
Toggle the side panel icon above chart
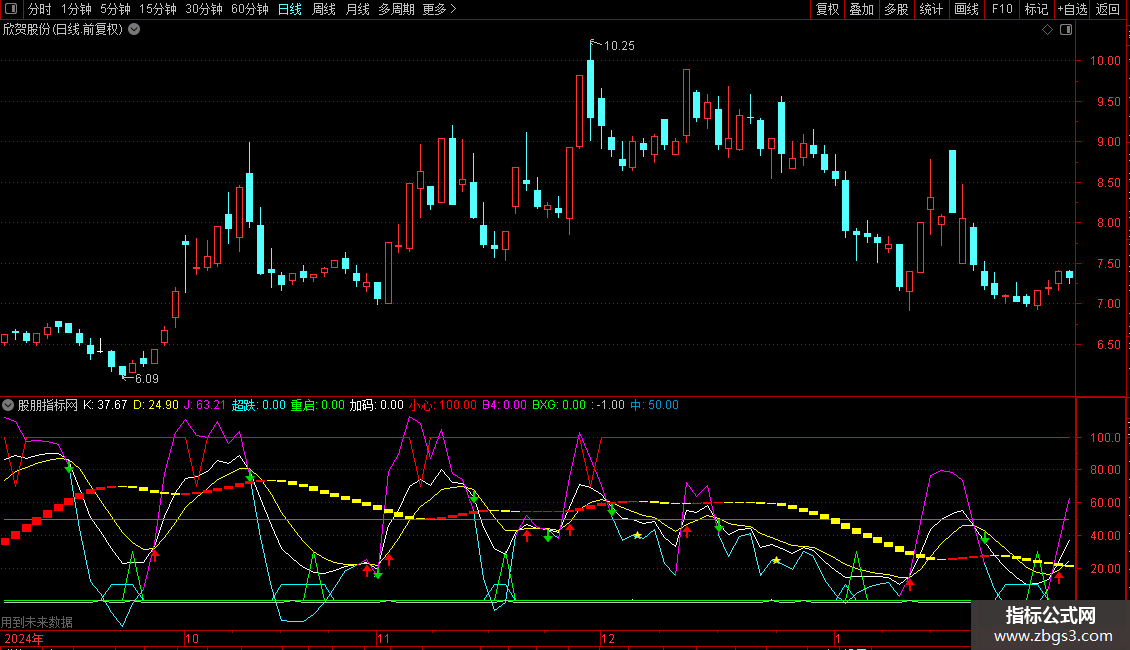[1066, 30]
